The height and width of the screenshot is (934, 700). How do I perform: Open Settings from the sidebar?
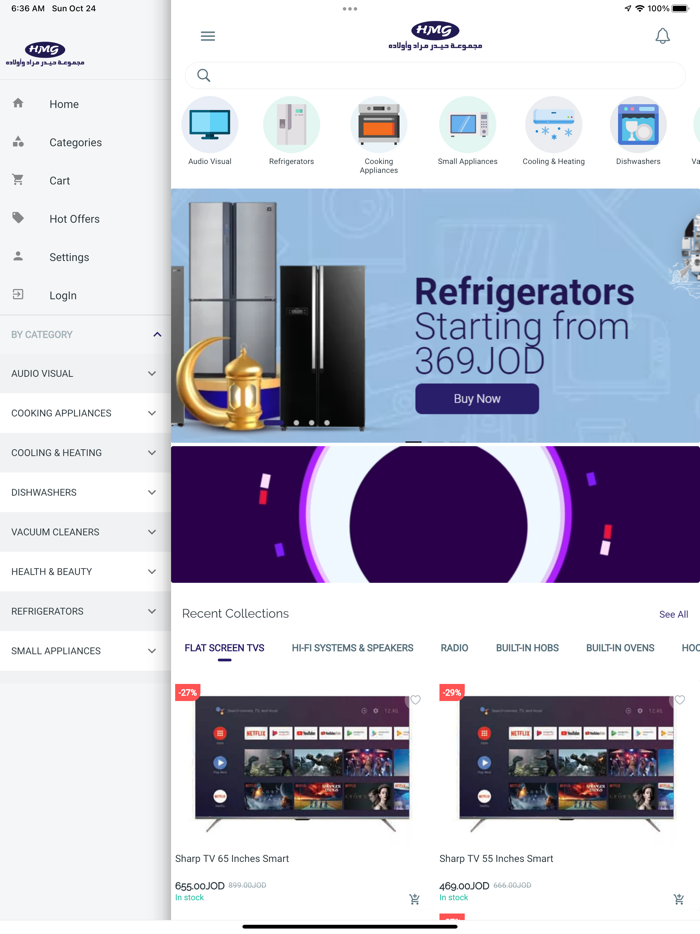(x=69, y=257)
